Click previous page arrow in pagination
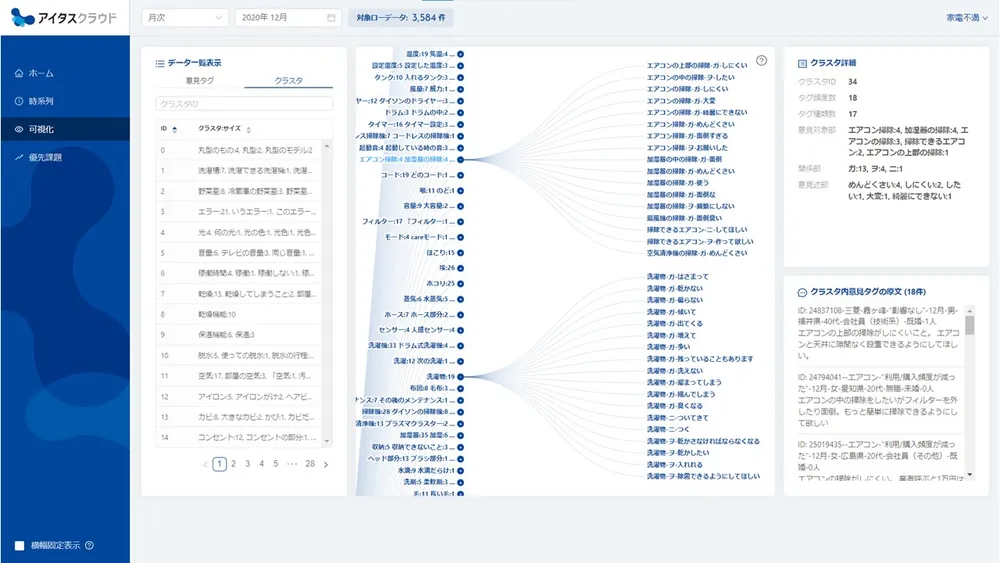Screen dimensions: 1000x563 [205, 465]
